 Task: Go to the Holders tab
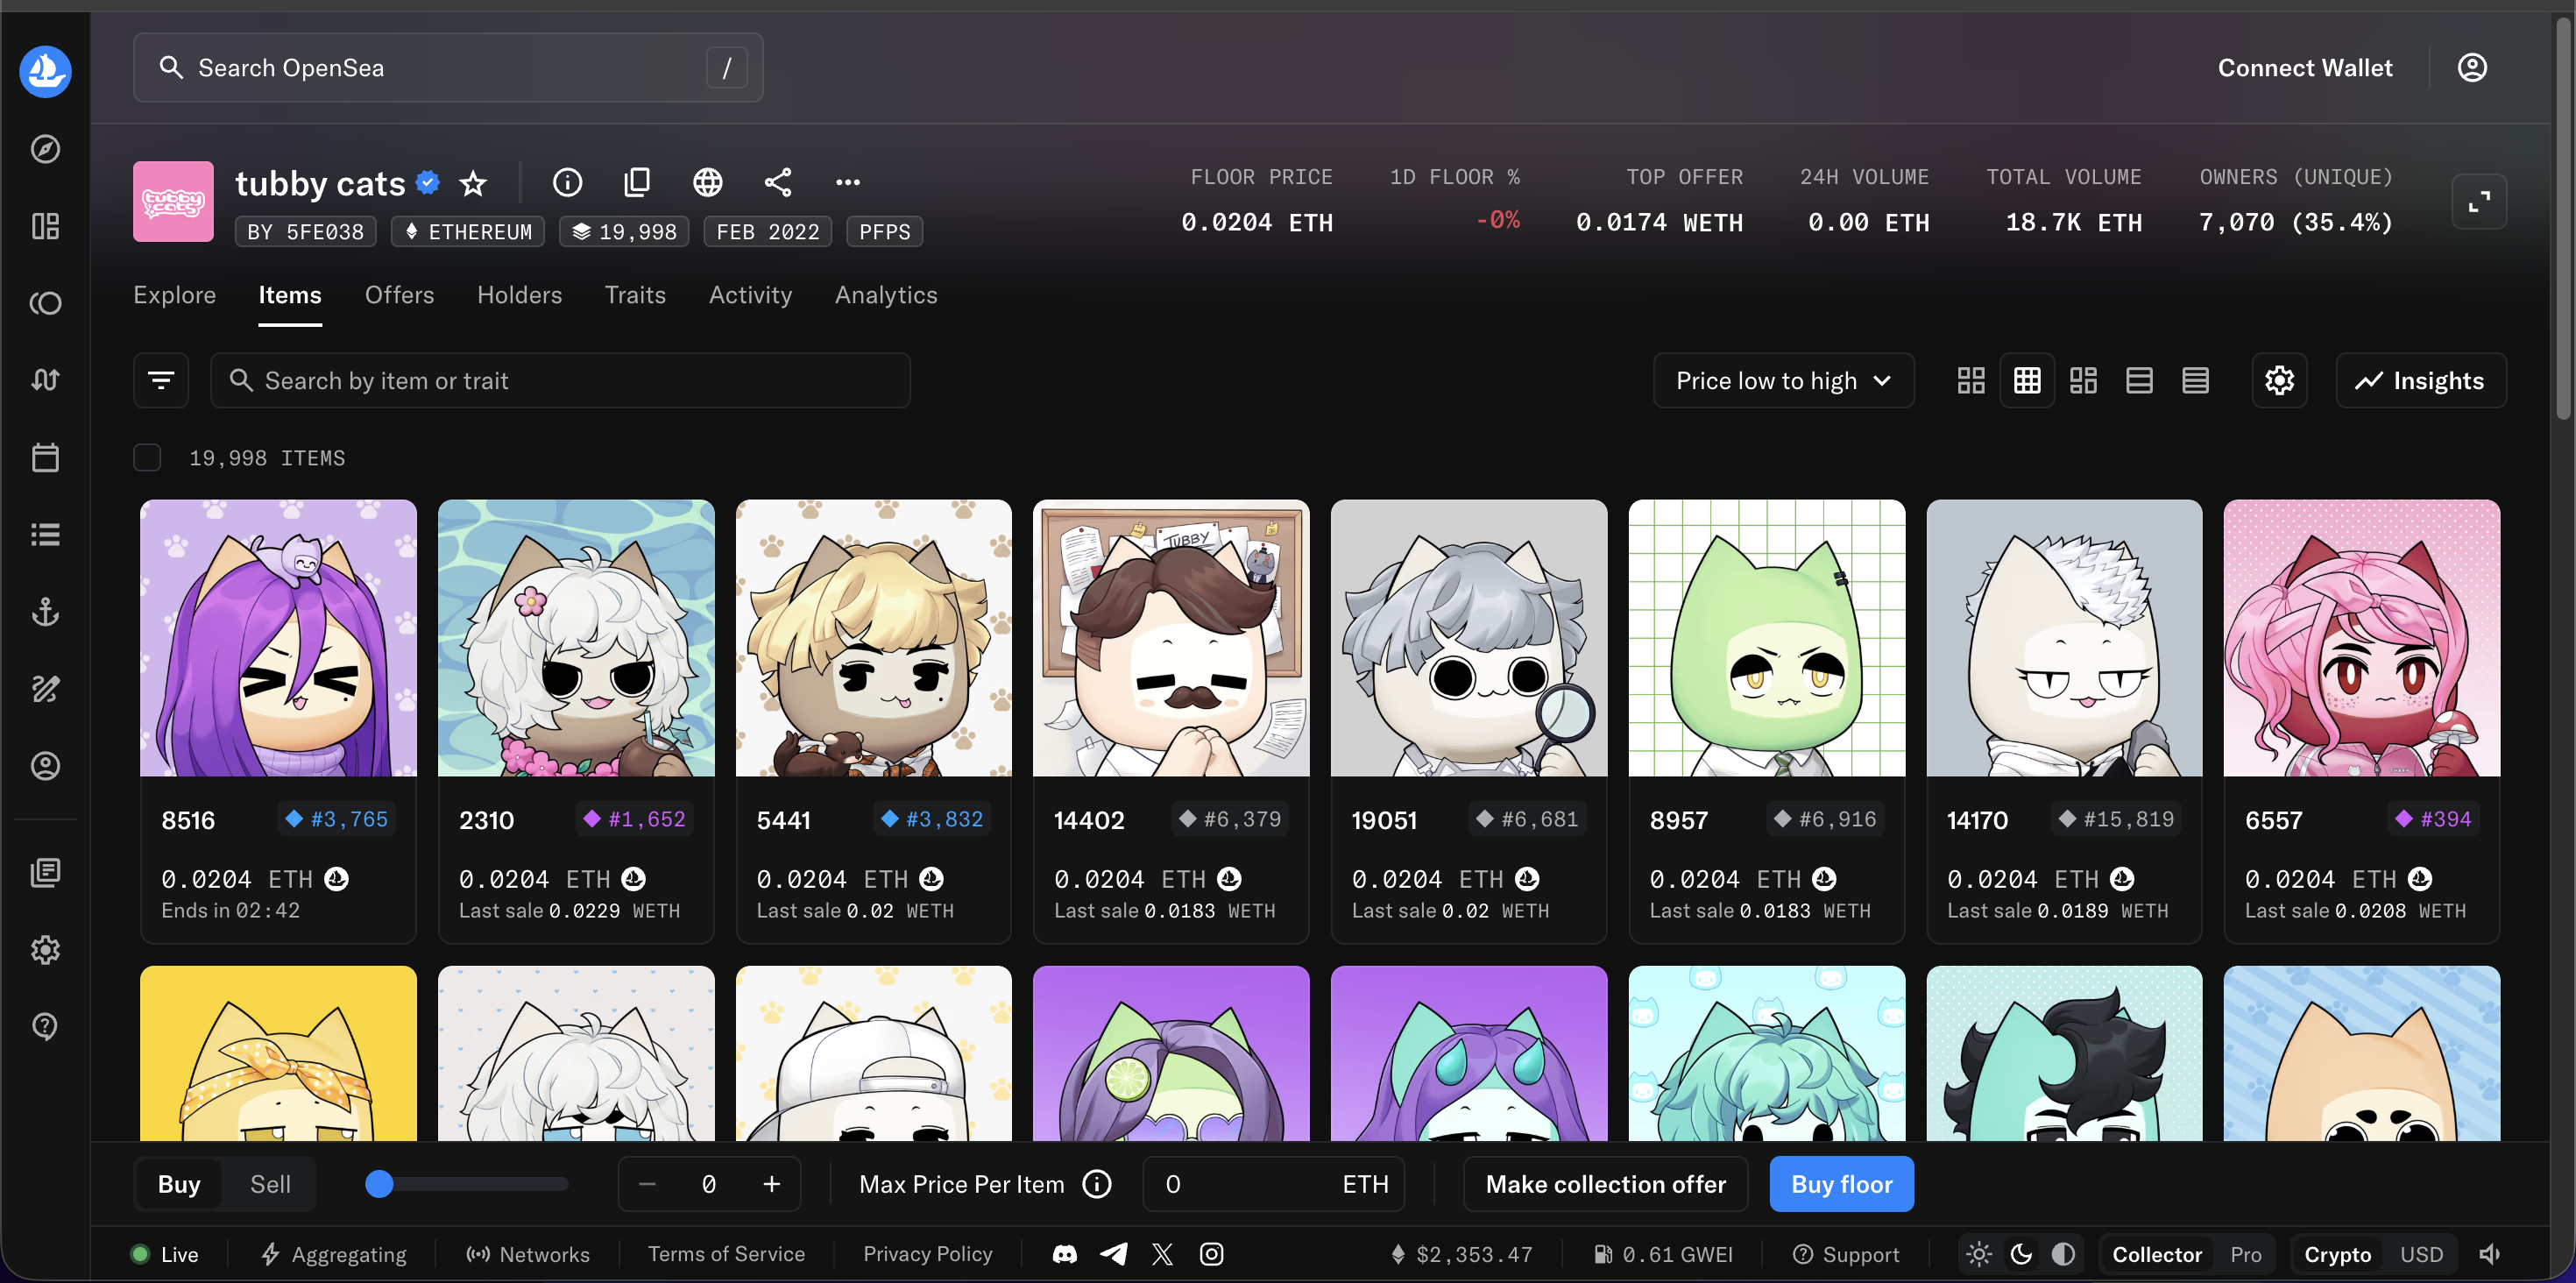[519, 295]
